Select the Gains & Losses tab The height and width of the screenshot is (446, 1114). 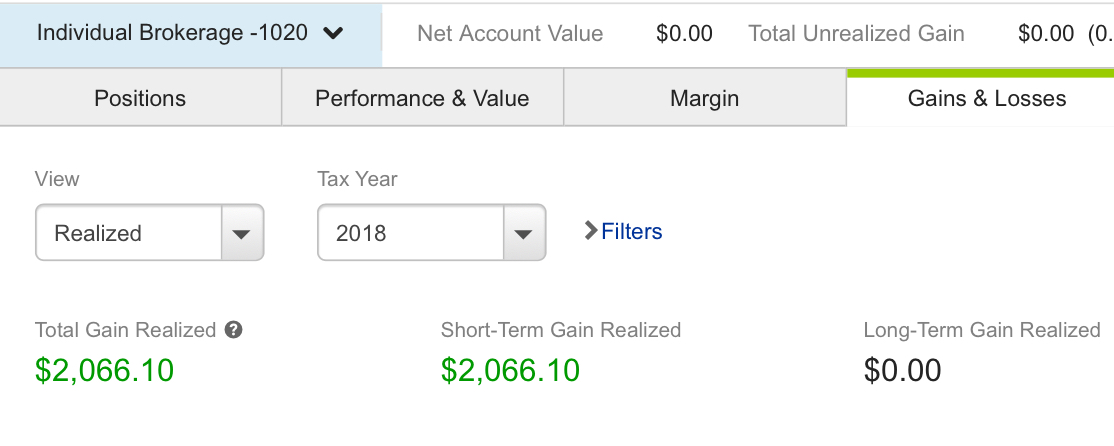[x=987, y=98]
